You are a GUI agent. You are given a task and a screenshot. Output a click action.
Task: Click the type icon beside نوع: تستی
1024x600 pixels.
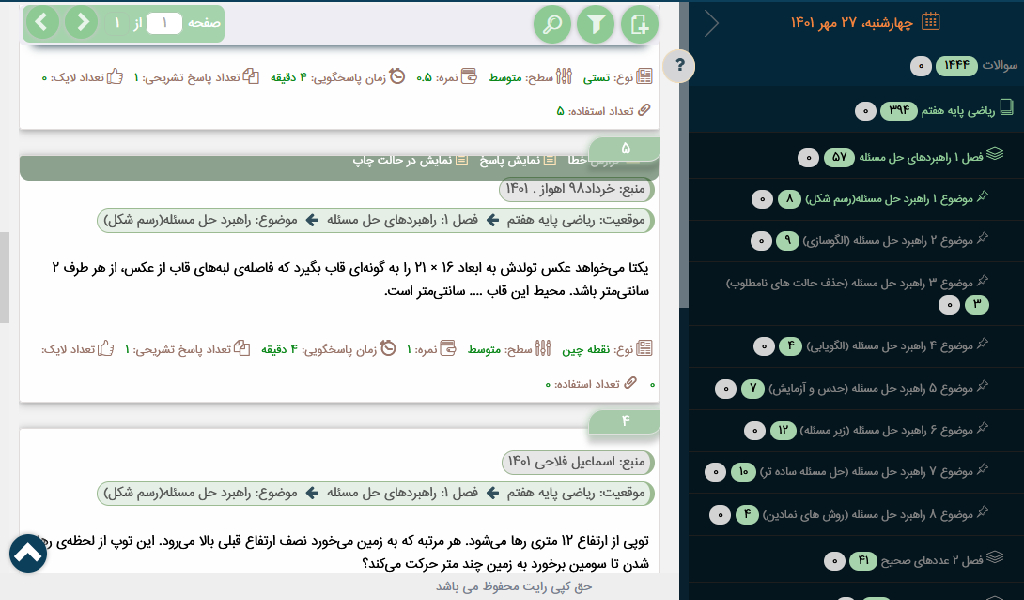tap(644, 76)
